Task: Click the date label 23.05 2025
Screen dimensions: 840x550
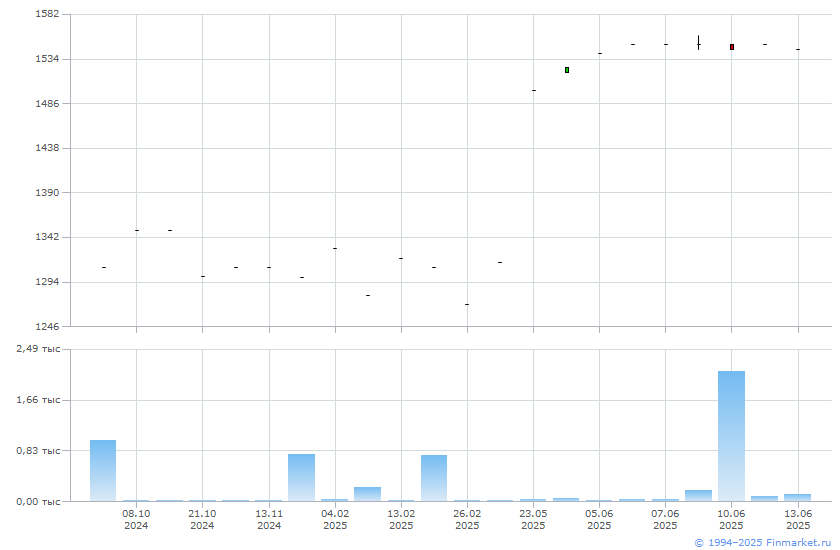Action: (533, 519)
